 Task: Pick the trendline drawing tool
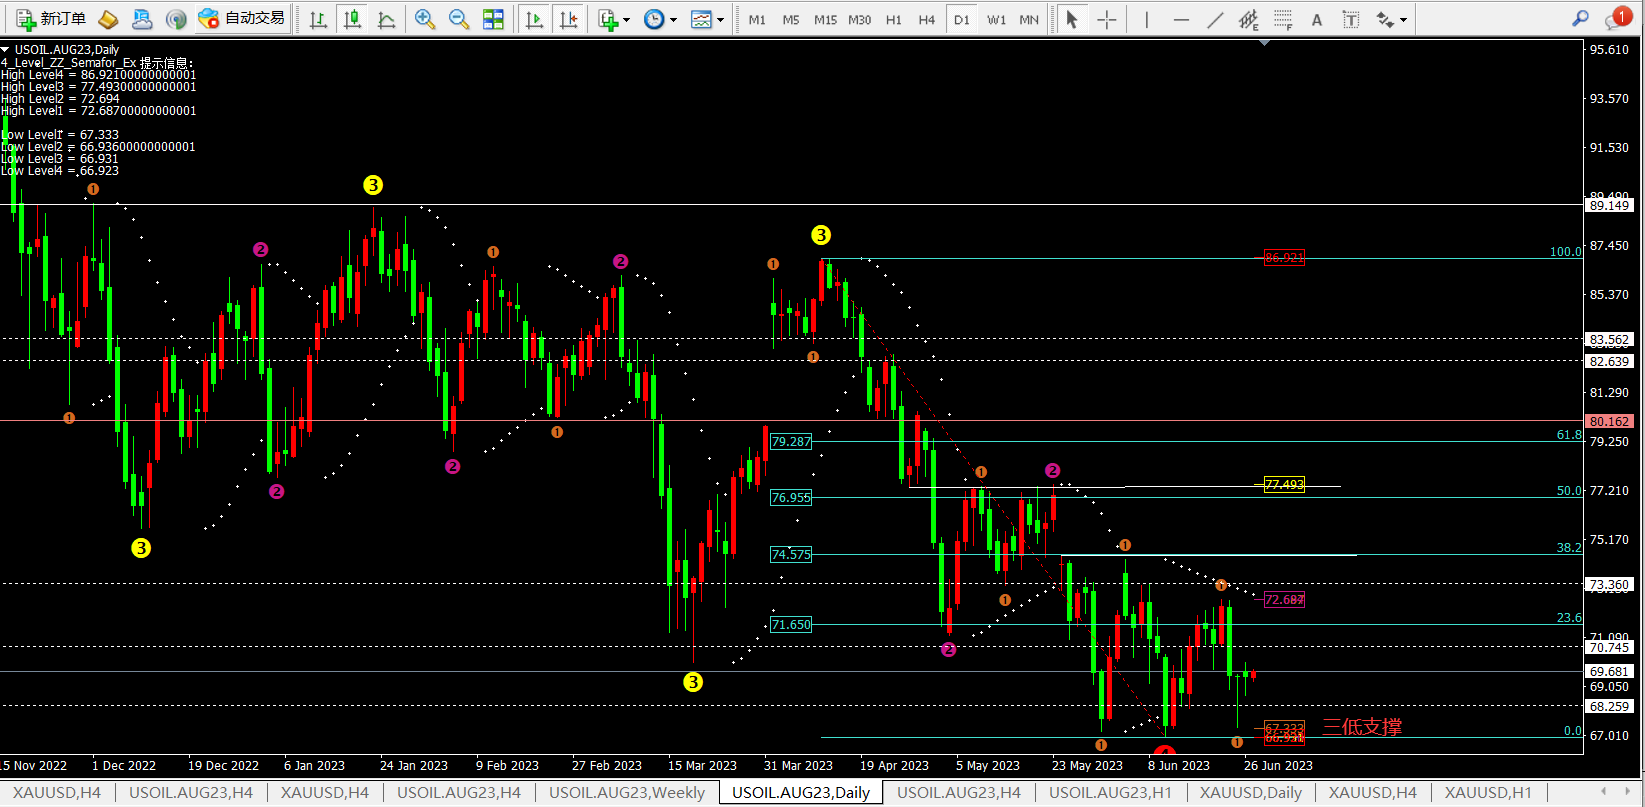[1215, 19]
